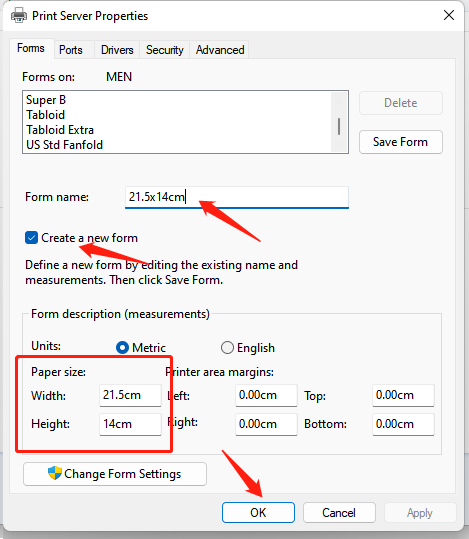The image size is (469, 539).
Task: Open the Drivers tab
Action: [117, 50]
